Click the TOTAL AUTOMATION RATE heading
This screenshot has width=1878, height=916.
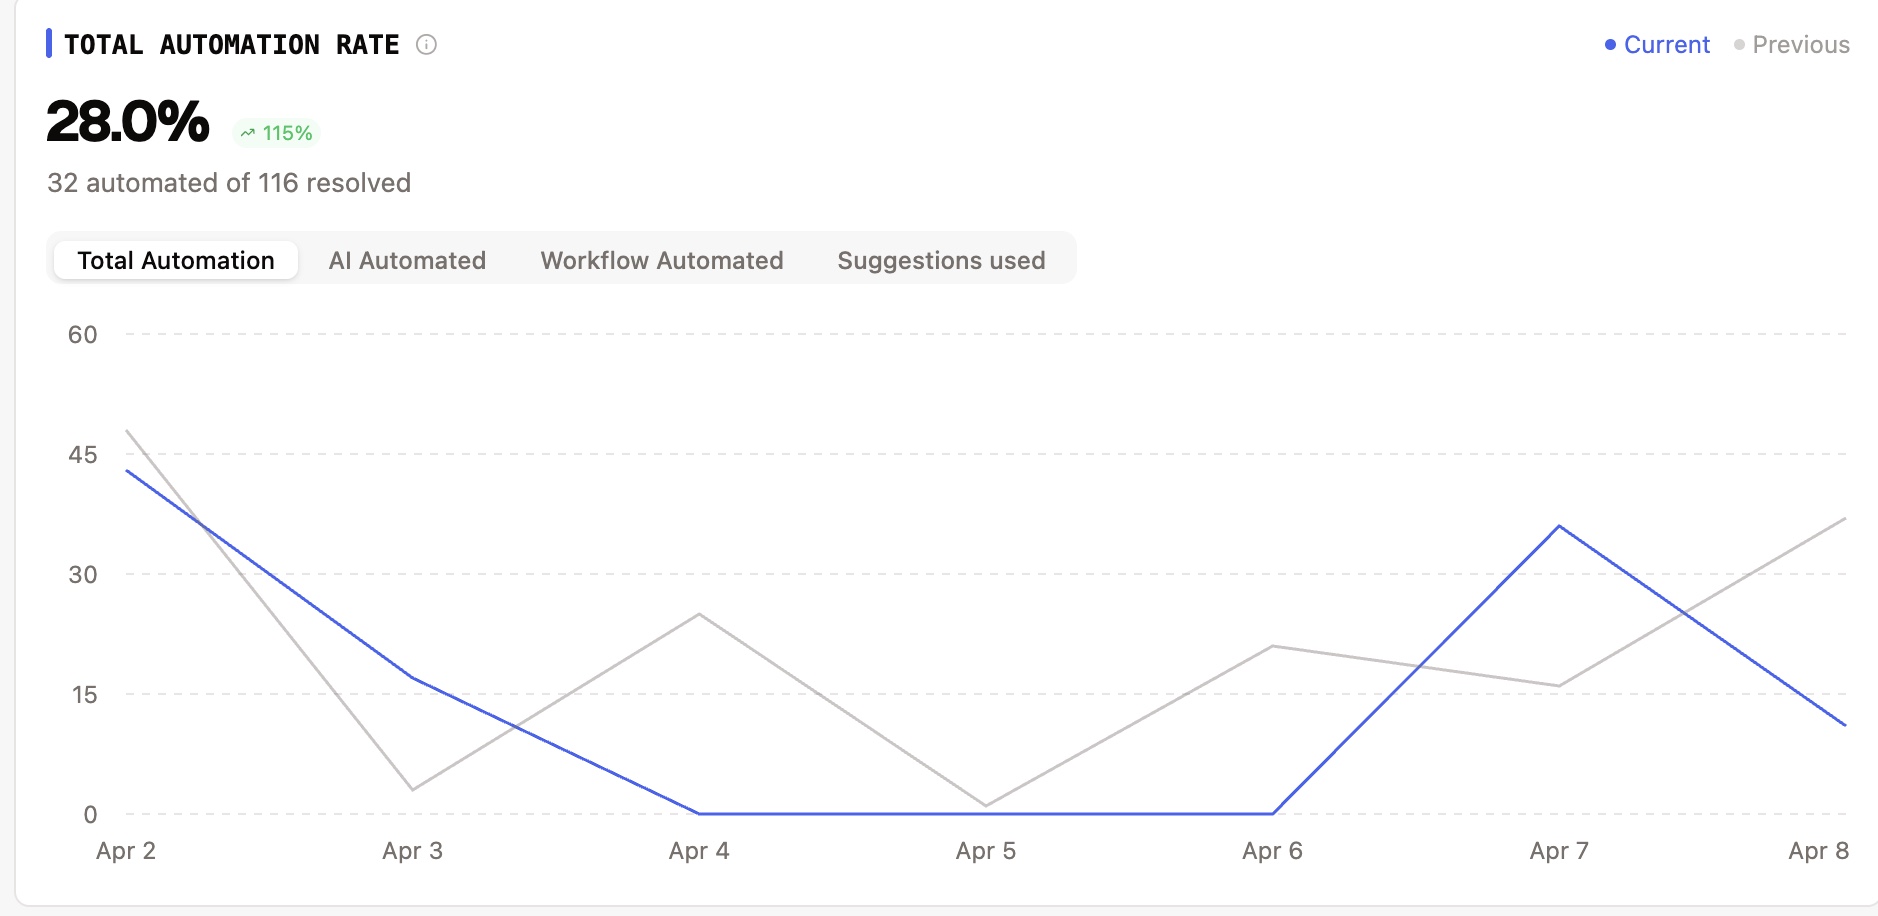[x=231, y=45]
